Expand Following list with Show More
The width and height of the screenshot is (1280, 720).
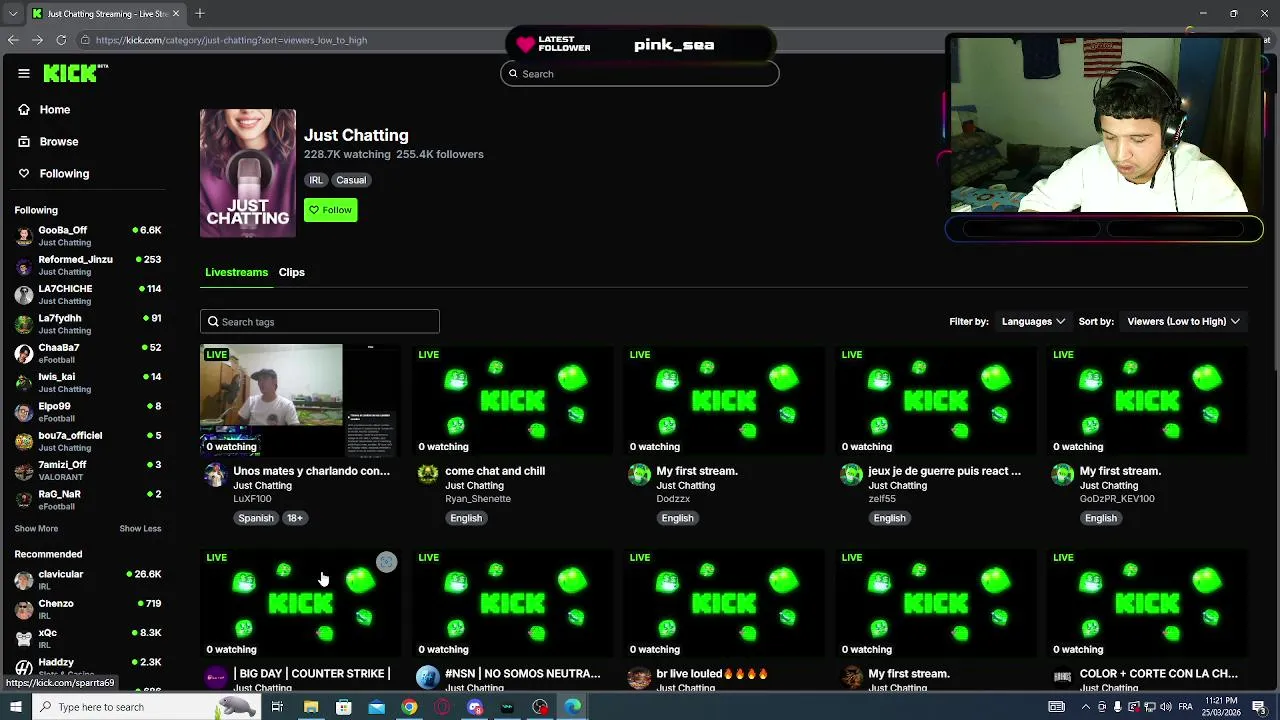tap(36, 528)
